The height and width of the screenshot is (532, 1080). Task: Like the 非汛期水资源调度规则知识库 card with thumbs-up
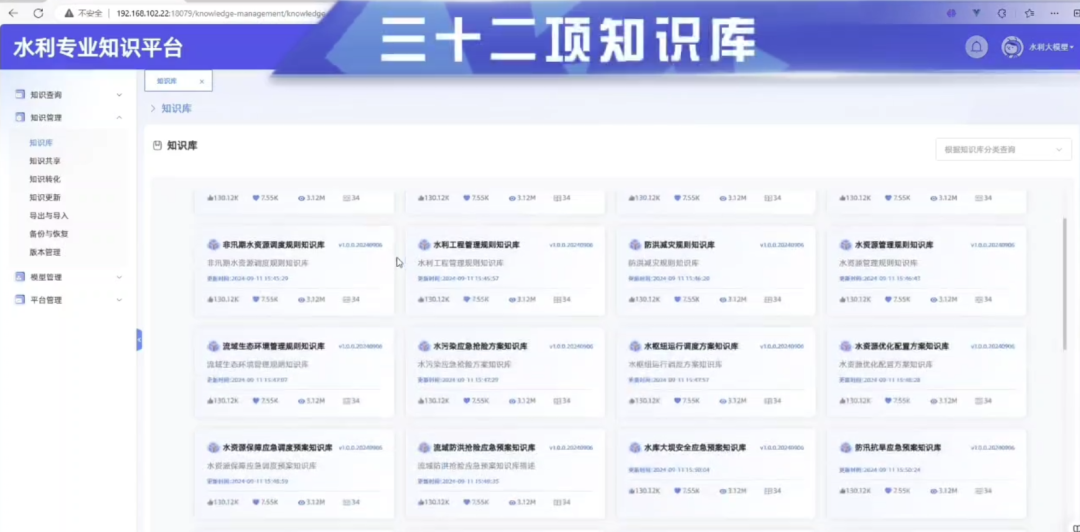click(x=211, y=300)
